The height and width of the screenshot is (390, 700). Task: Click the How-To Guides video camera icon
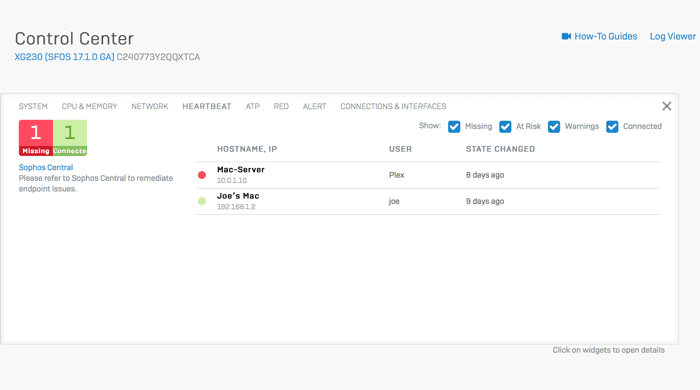pyautogui.click(x=566, y=36)
